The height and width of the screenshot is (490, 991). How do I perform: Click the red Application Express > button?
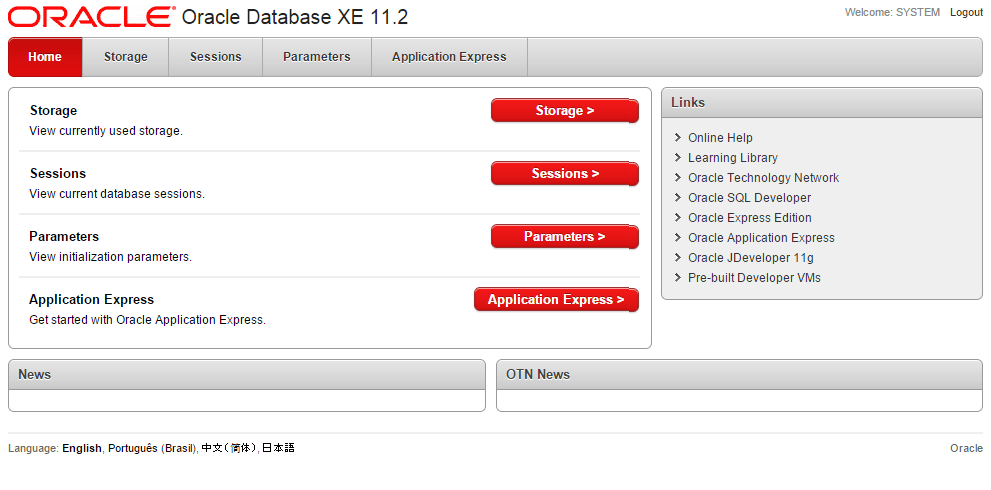point(556,300)
